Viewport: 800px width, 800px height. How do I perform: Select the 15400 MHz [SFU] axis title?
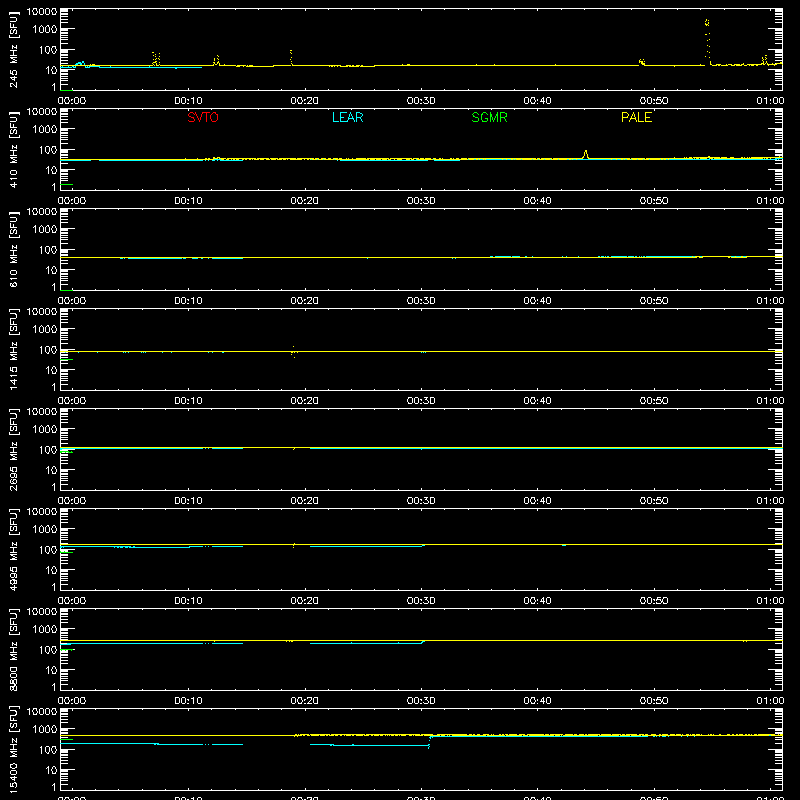click(x=13, y=750)
